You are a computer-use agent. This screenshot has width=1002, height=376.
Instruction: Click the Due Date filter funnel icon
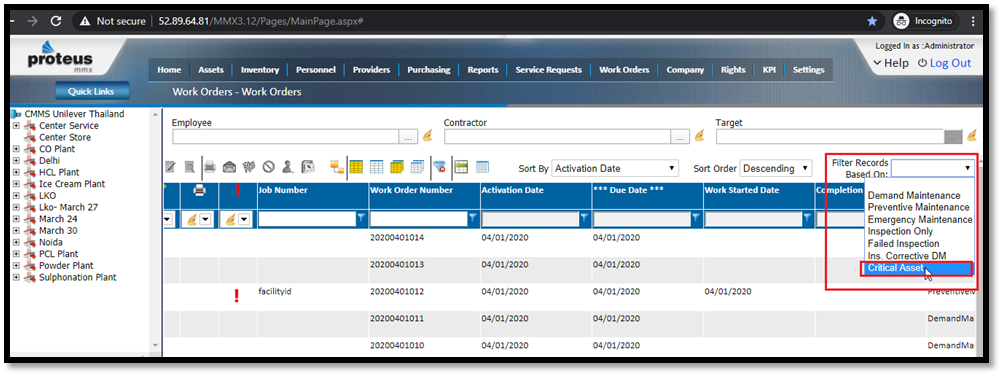[x=697, y=219]
